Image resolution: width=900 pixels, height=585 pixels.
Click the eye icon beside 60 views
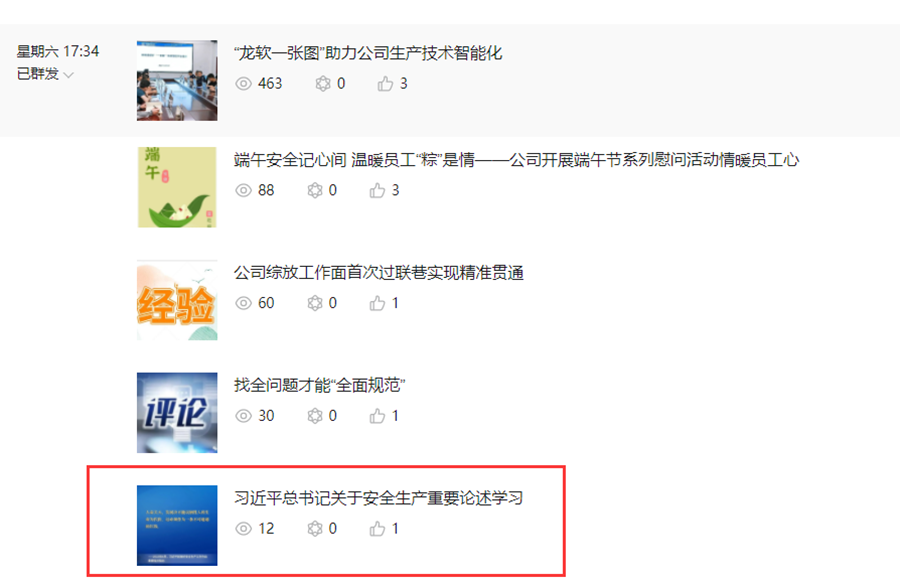[x=243, y=303]
